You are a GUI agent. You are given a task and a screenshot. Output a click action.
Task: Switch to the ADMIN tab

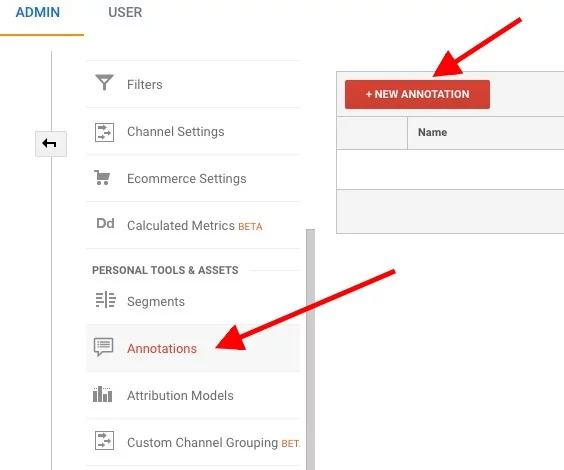coord(38,12)
